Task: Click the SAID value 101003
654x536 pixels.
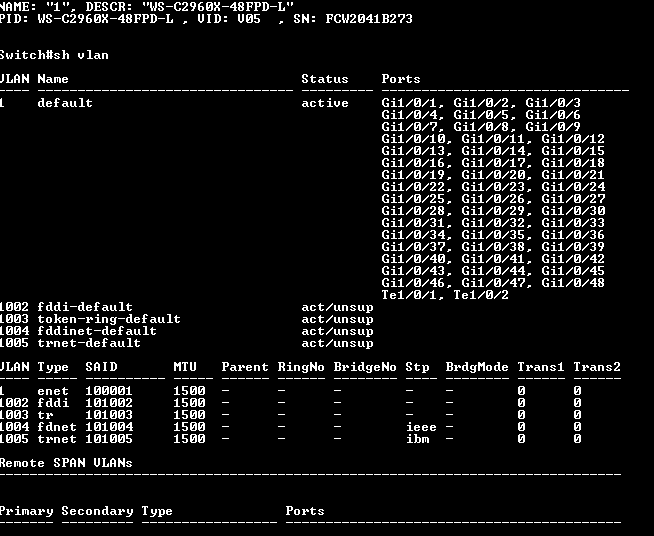Action: [109, 415]
